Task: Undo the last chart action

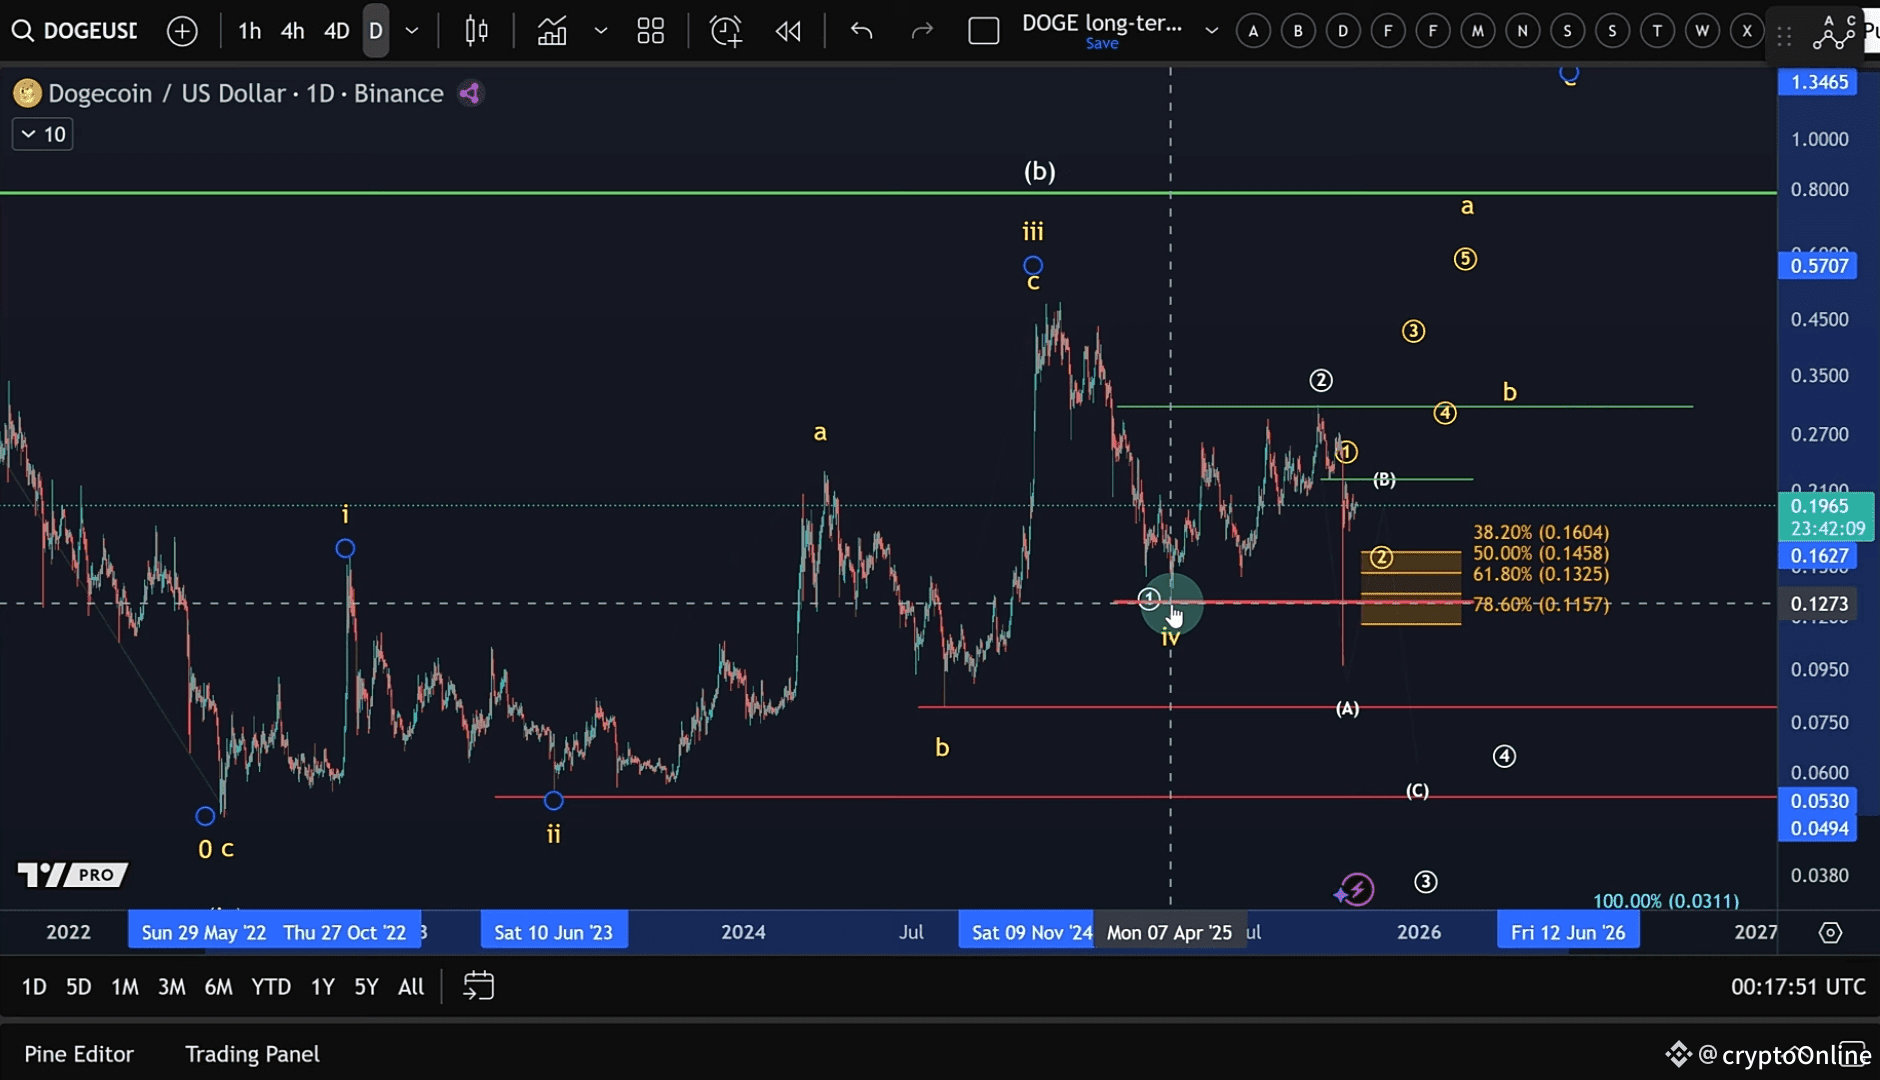Action: (x=861, y=31)
